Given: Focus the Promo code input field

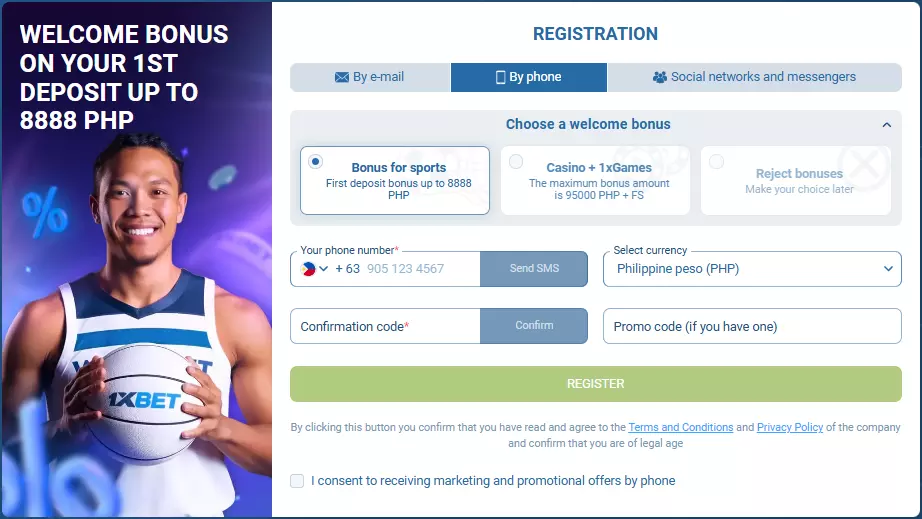Looking at the screenshot, I should pyautogui.click(x=752, y=327).
